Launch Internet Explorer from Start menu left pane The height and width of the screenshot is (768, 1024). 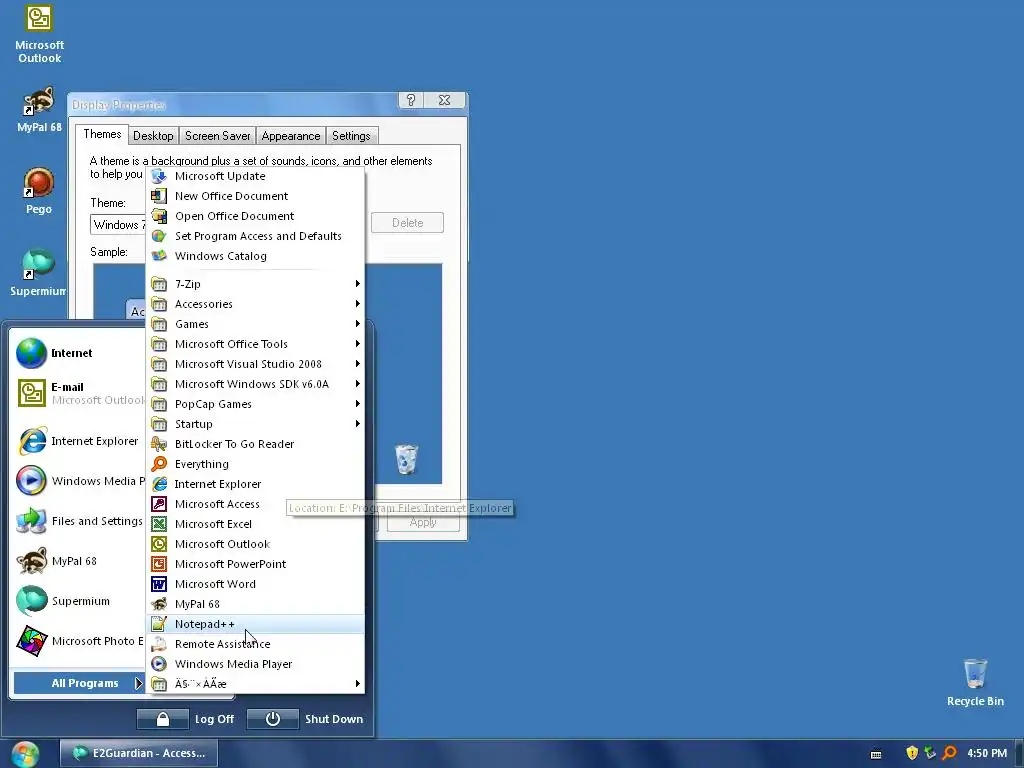tap(78, 441)
